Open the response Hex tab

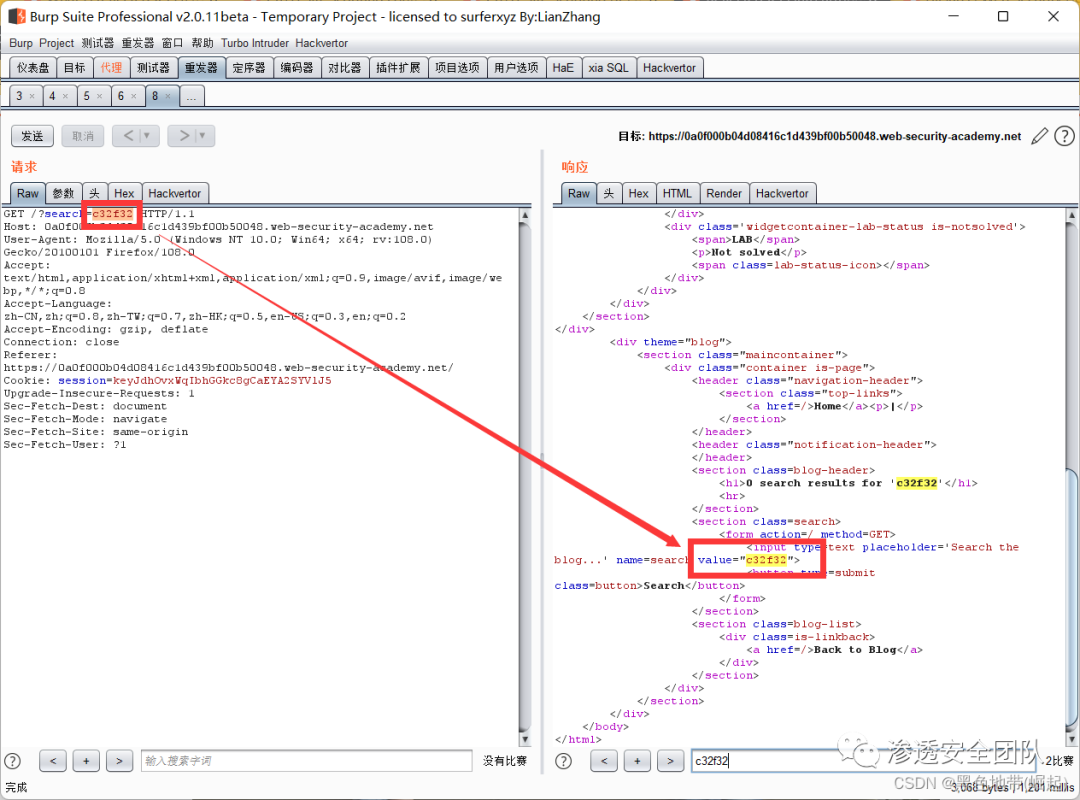pos(638,194)
